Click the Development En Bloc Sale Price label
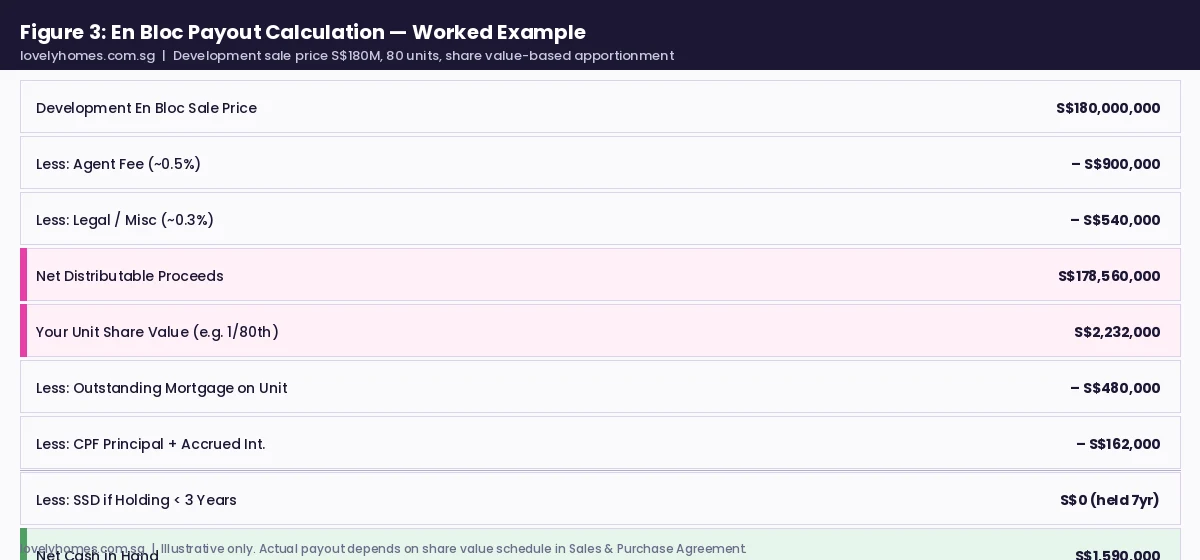The image size is (1200, 560). (146, 108)
